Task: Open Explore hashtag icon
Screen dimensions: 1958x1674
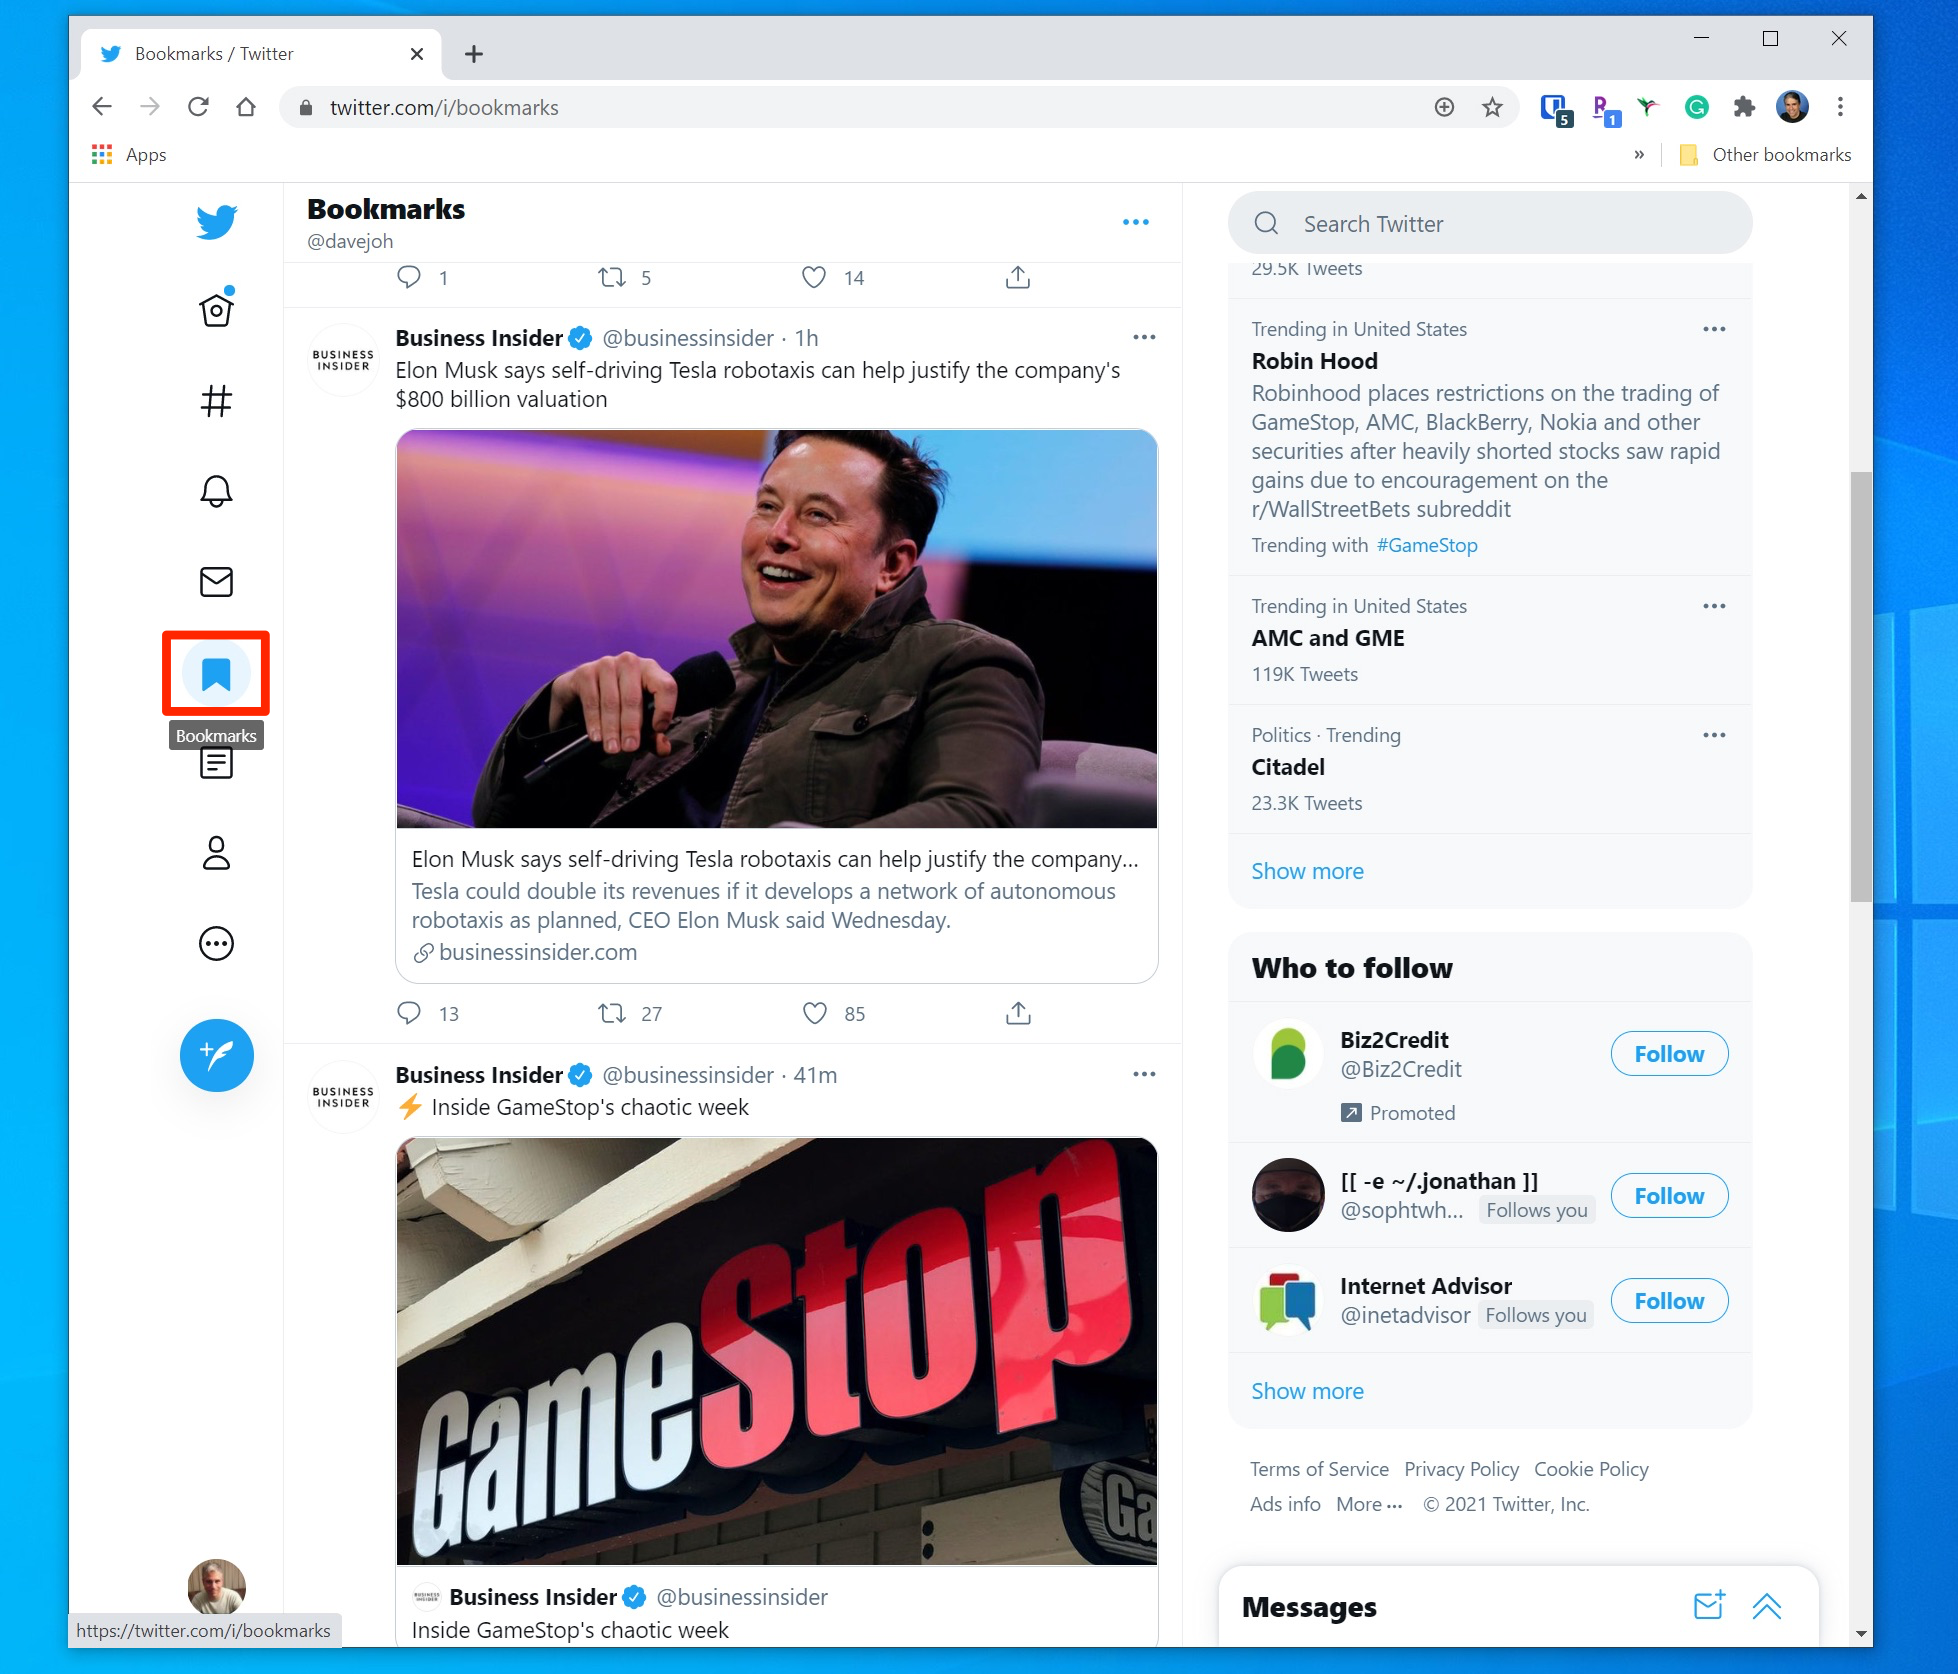Action: tap(216, 401)
